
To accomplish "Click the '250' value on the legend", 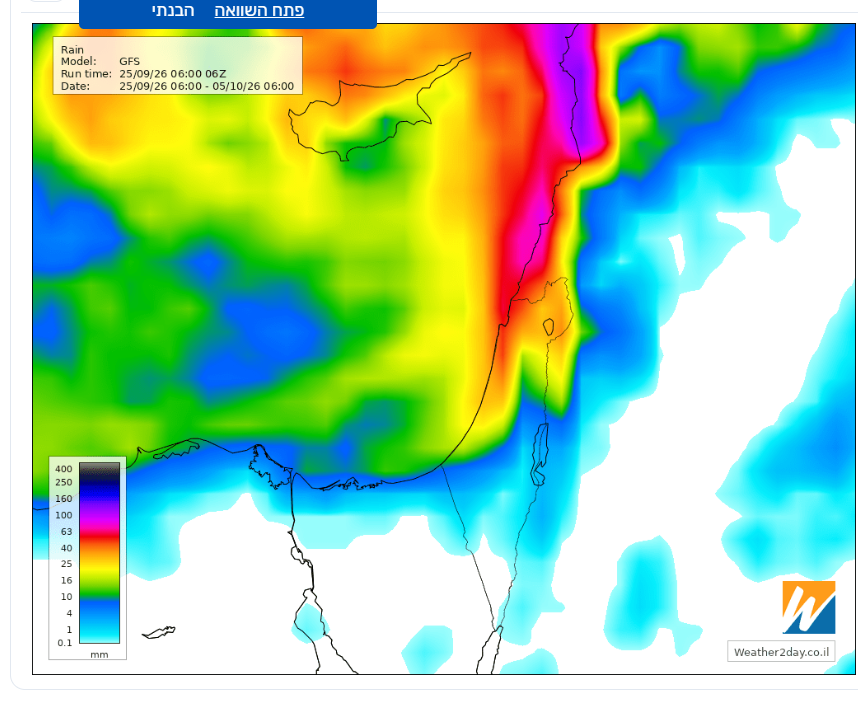I will pyautogui.click(x=63, y=483).
